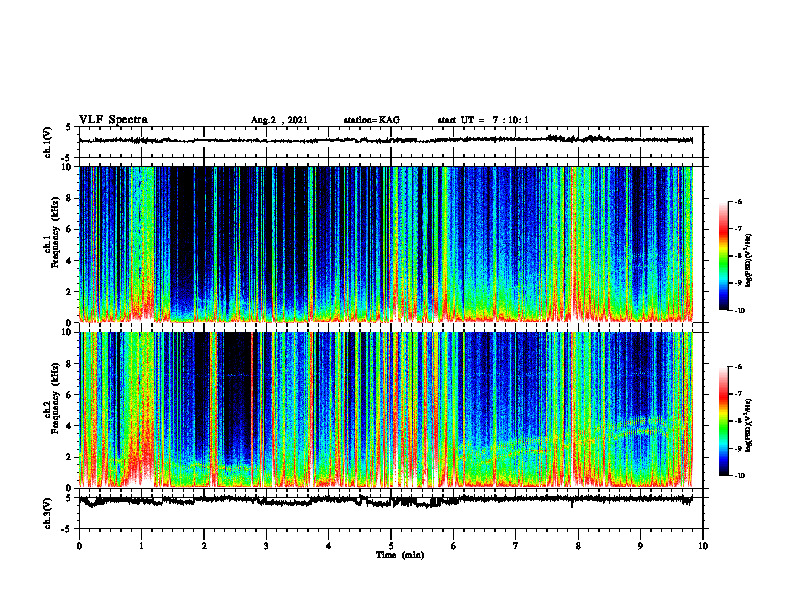Click the "-10" label on ch.1 color bar

[740, 311]
